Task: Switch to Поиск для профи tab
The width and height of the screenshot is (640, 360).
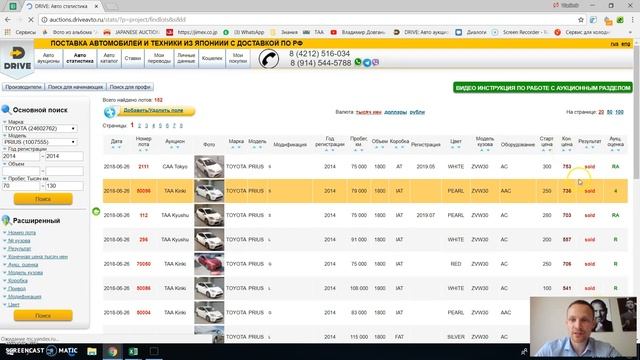Action: coord(130,87)
